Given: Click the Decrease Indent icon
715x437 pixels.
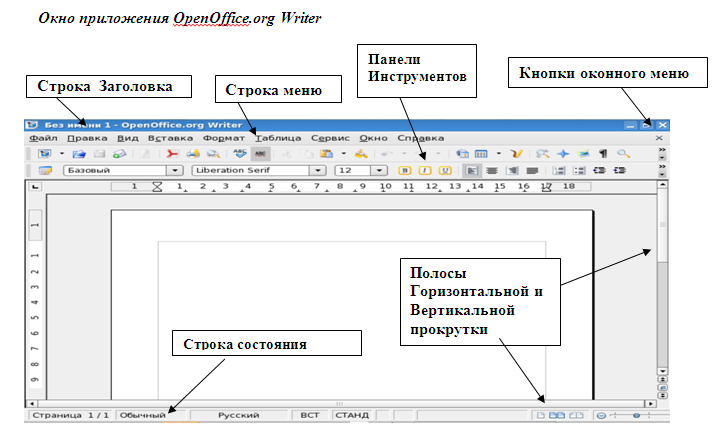Looking at the screenshot, I should pos(599,170).
